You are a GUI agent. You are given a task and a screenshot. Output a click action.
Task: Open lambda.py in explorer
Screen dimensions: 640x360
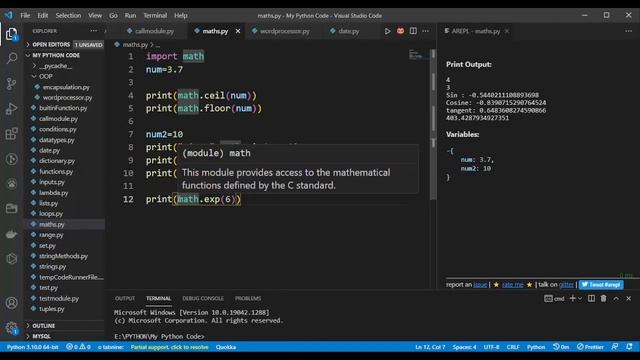click(53, 193)
